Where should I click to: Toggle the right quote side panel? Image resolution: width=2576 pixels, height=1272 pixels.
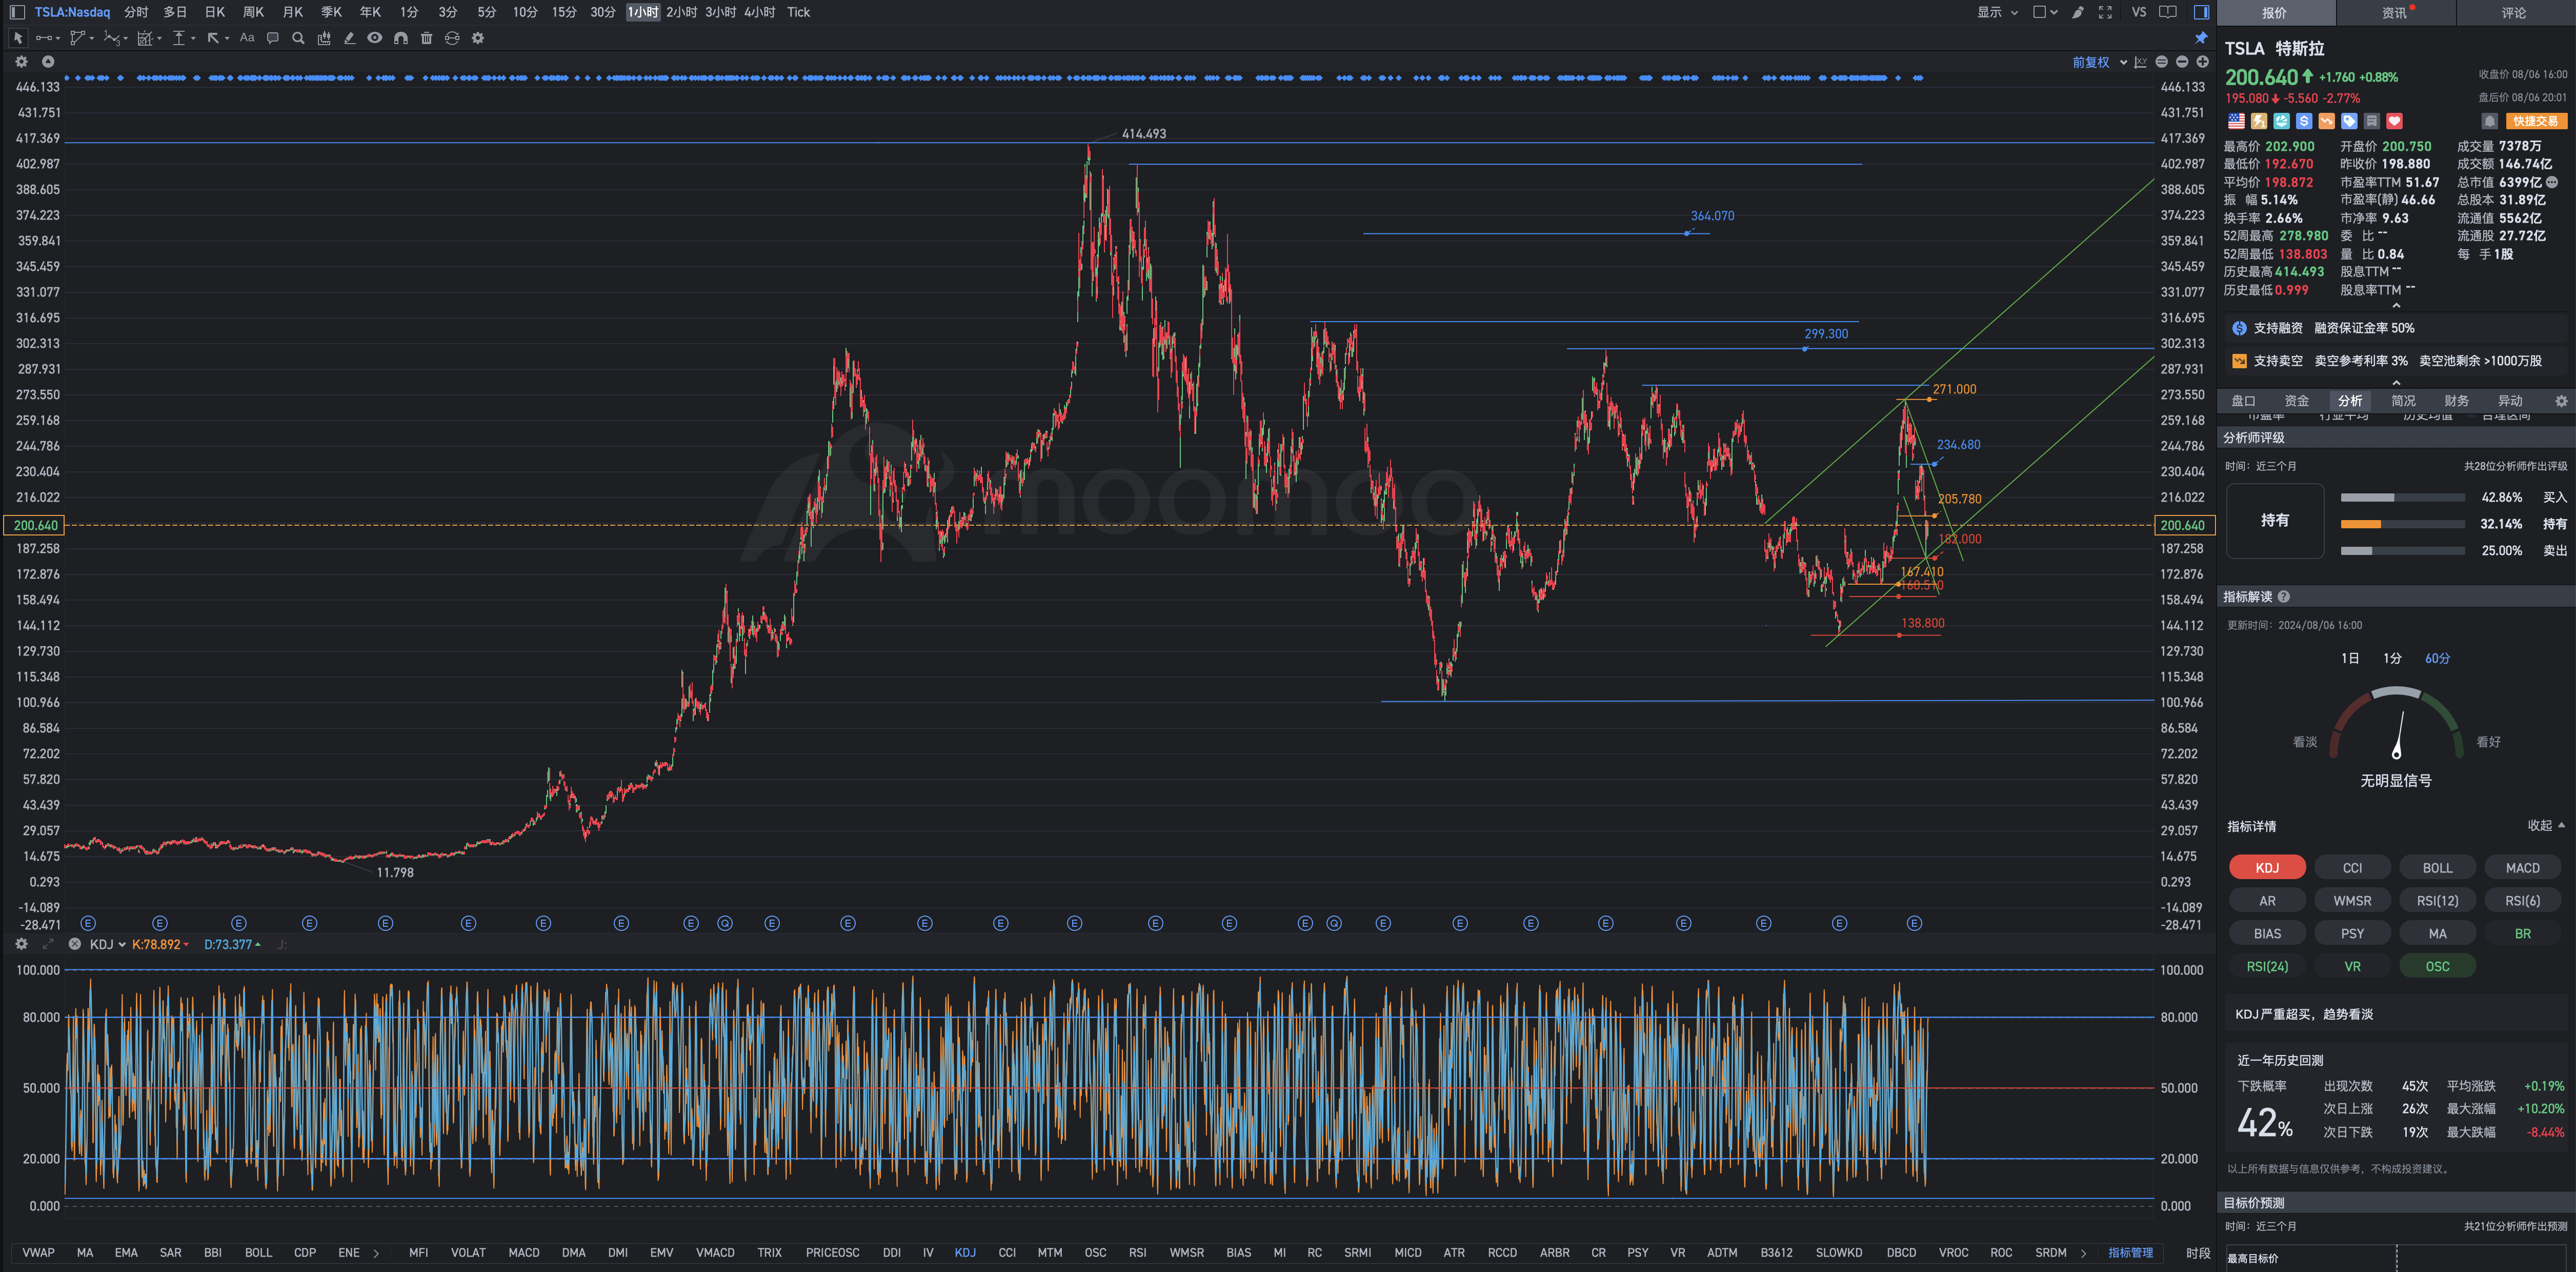(x=2201, y=12)
